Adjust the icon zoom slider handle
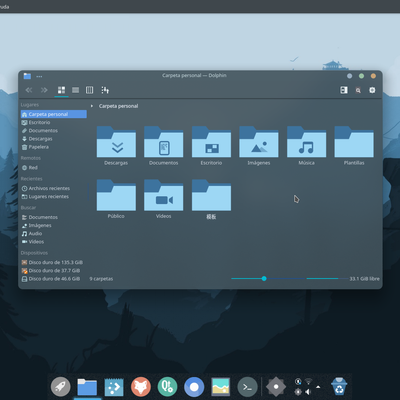The width and height of the screenshot is (400, 400). click(x=264, y=278)
